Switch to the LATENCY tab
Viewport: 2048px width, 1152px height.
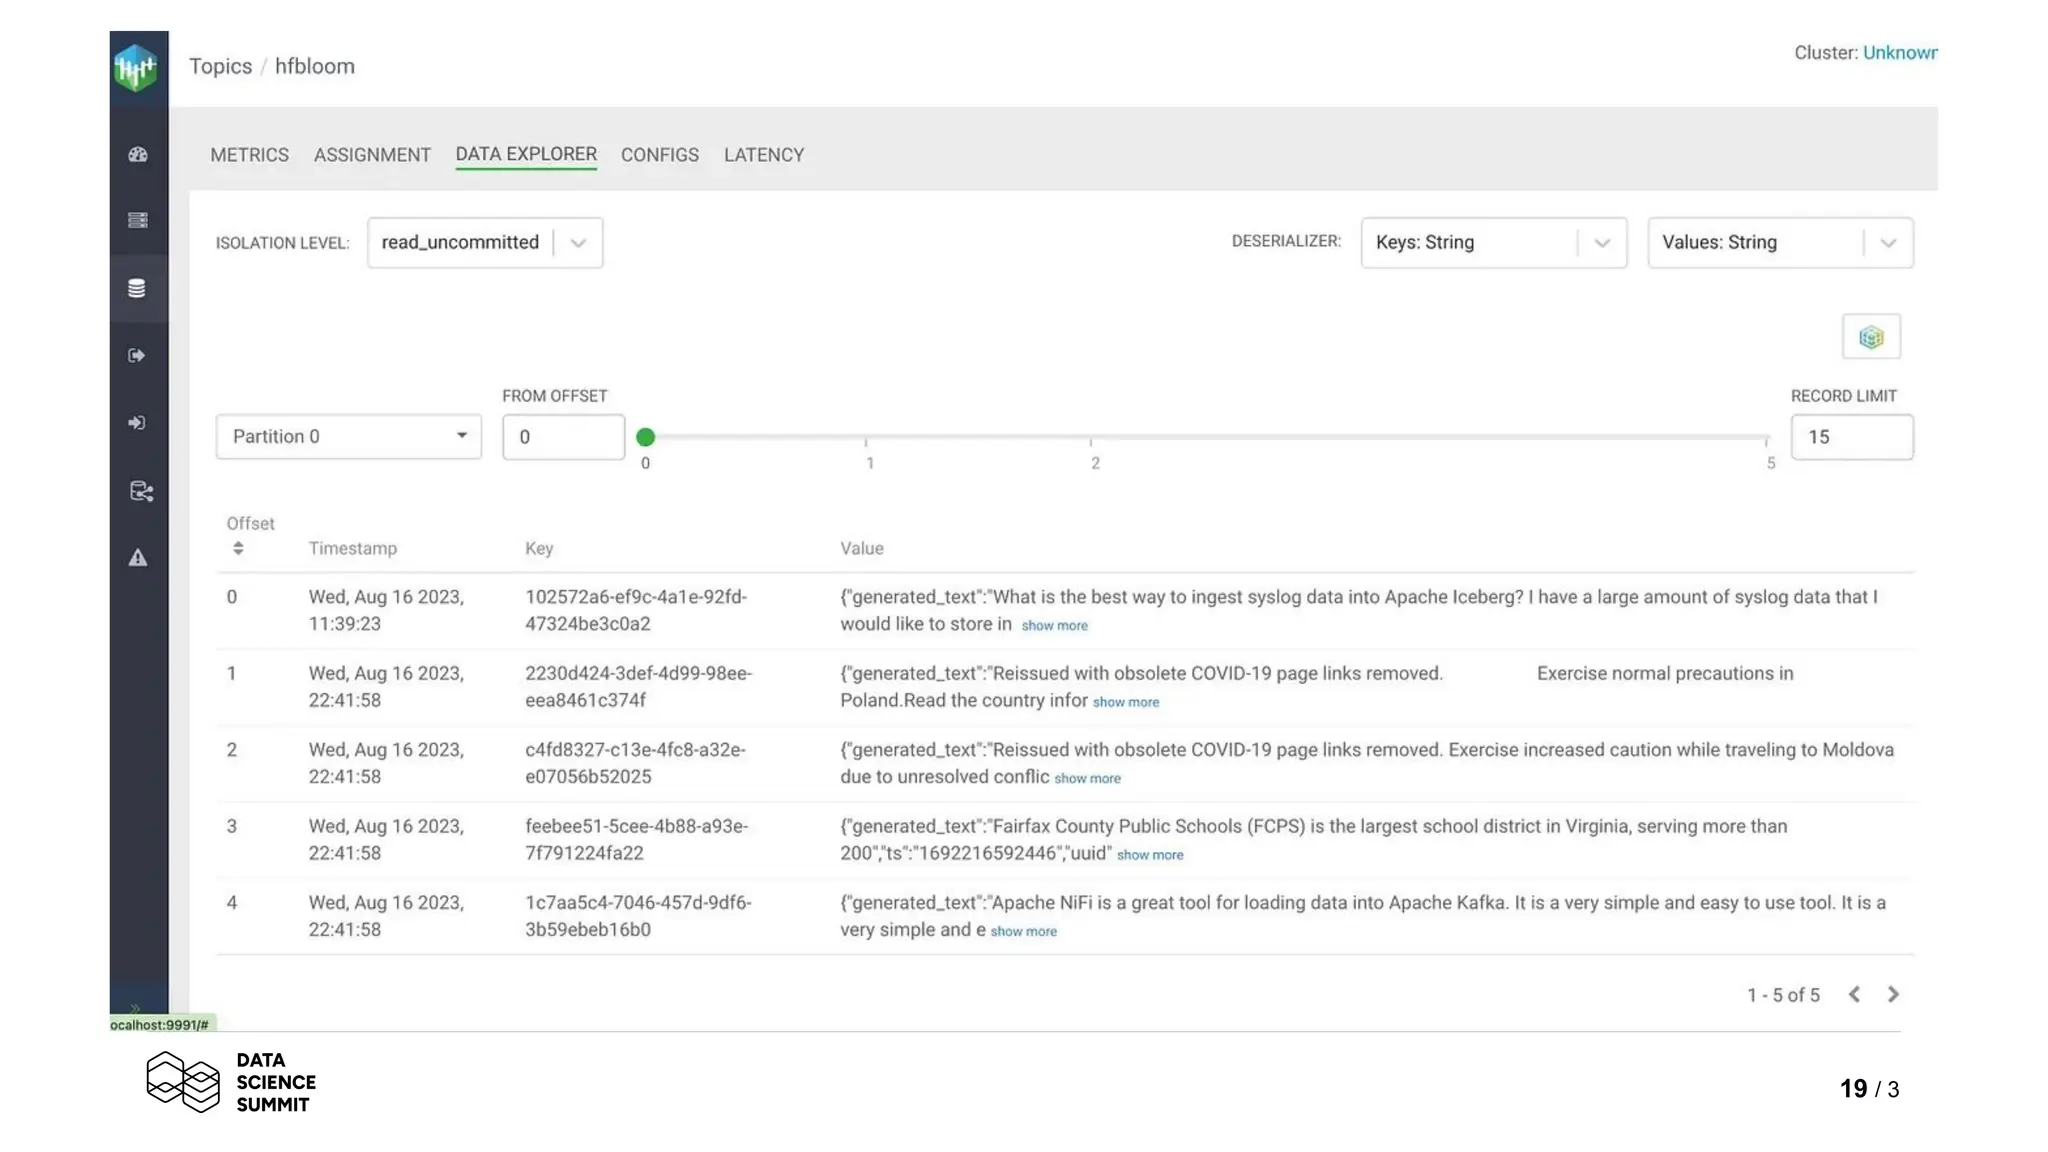point(763,155)
